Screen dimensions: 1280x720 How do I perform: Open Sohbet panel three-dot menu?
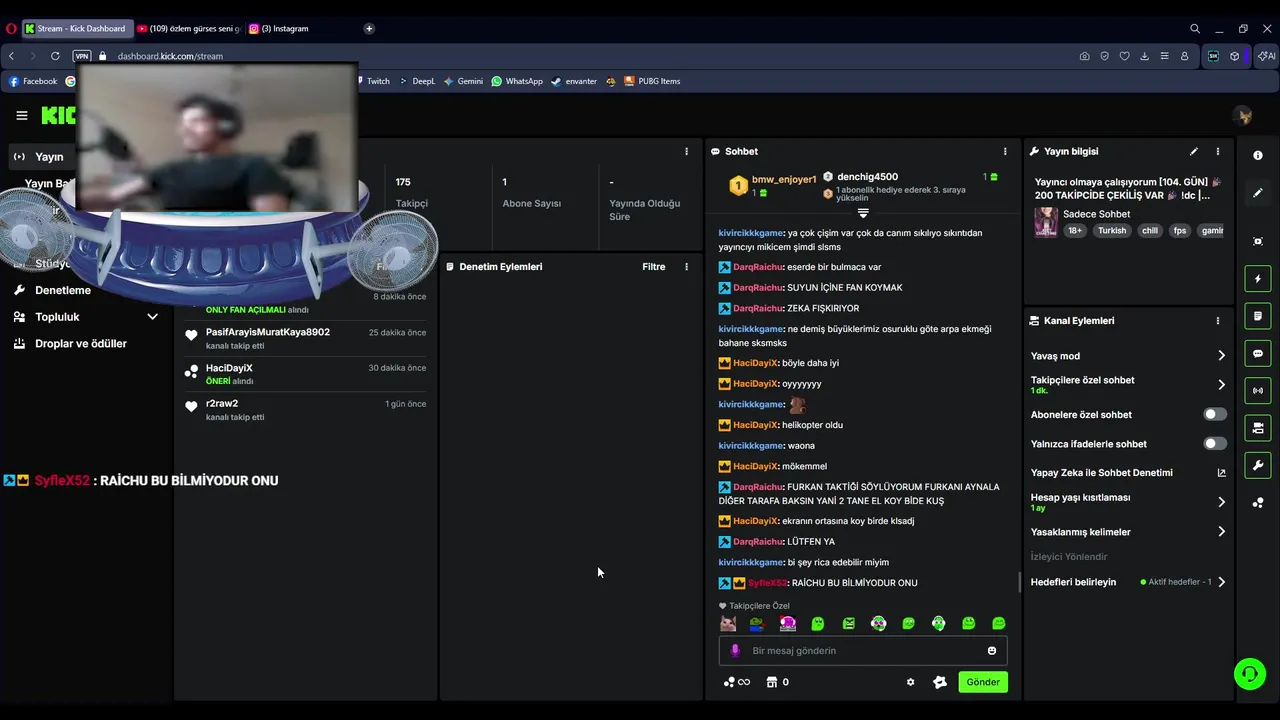coord(1005,151)
